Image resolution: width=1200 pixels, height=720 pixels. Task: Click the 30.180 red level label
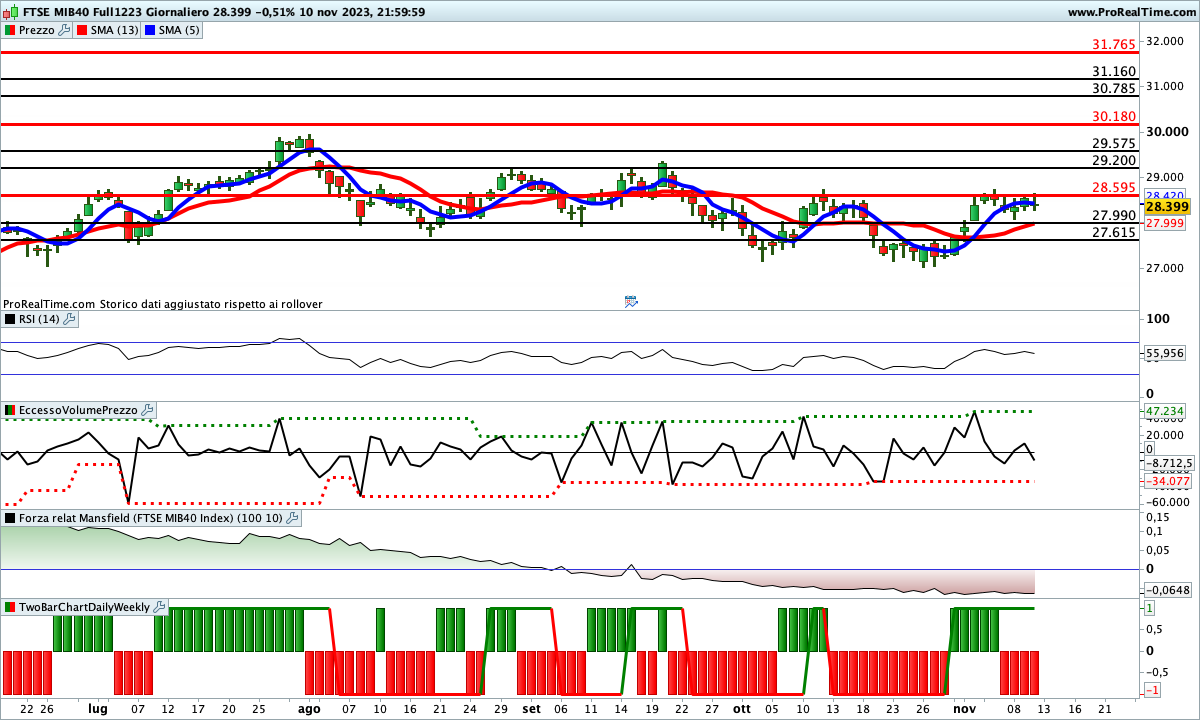click(x=1114, y=117)
